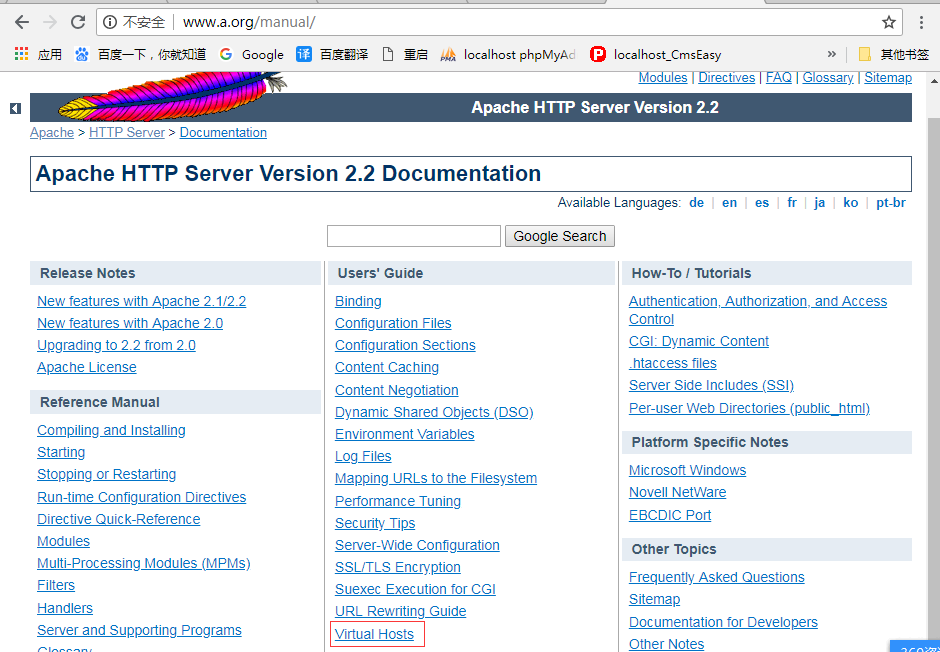Viewport: 940px width, 652px height.
Task: Open New features with Apache 2.0
Action: 130,323
